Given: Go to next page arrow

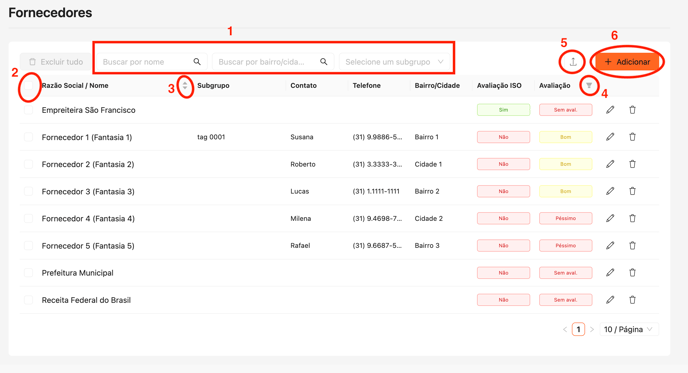Looking at the screenshot, I should [x=592, y=329].
